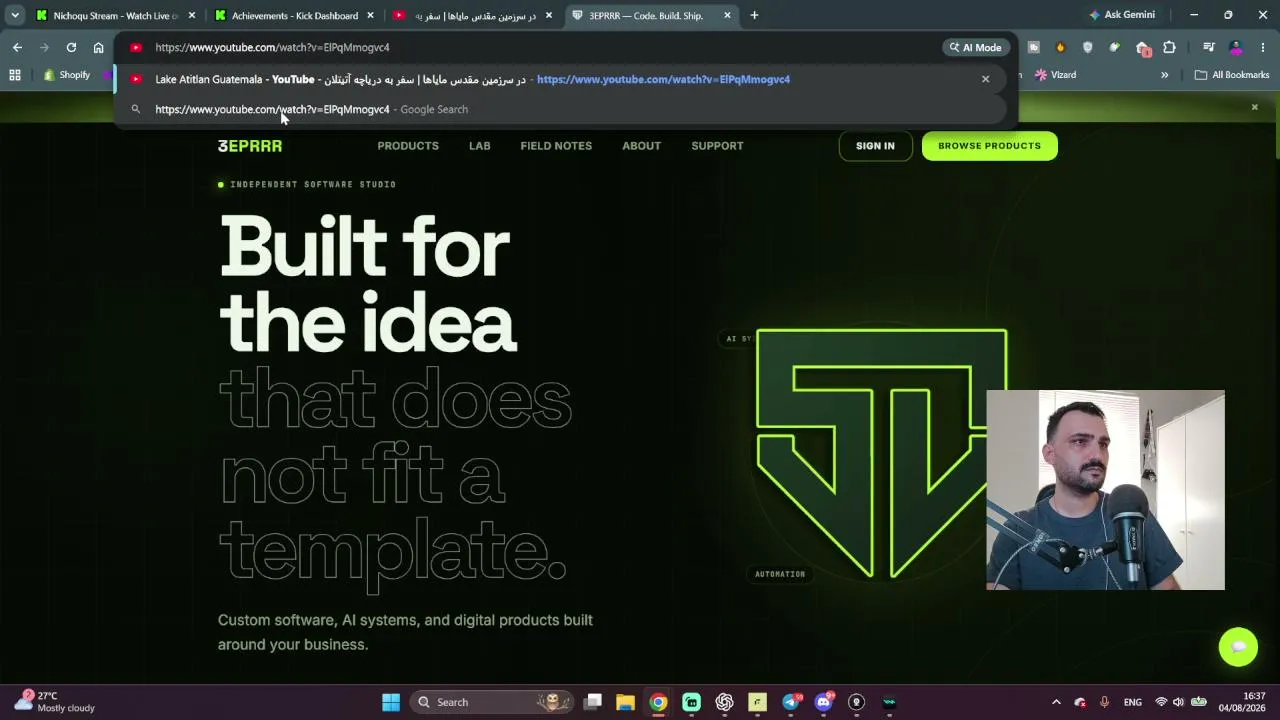This screenshot has height=720, width=1280.
Task: Open the circular app icon after Discord on taskbar
Action: coord(856,702)
